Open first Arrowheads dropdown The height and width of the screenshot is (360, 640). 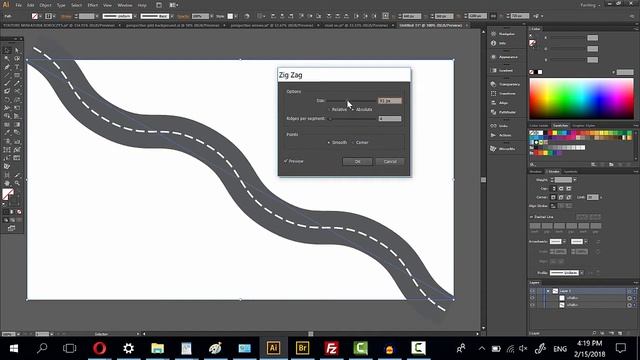(564, 242)
